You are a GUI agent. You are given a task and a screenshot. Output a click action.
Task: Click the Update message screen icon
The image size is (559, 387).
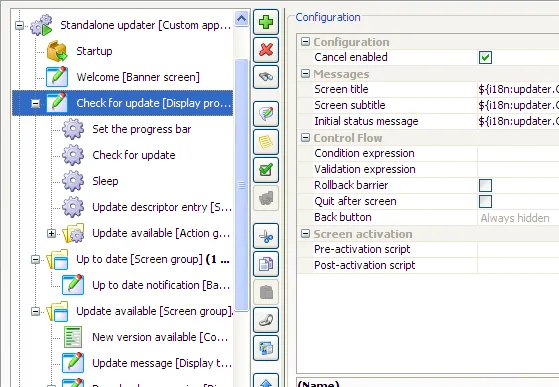[x=73, y=363]
